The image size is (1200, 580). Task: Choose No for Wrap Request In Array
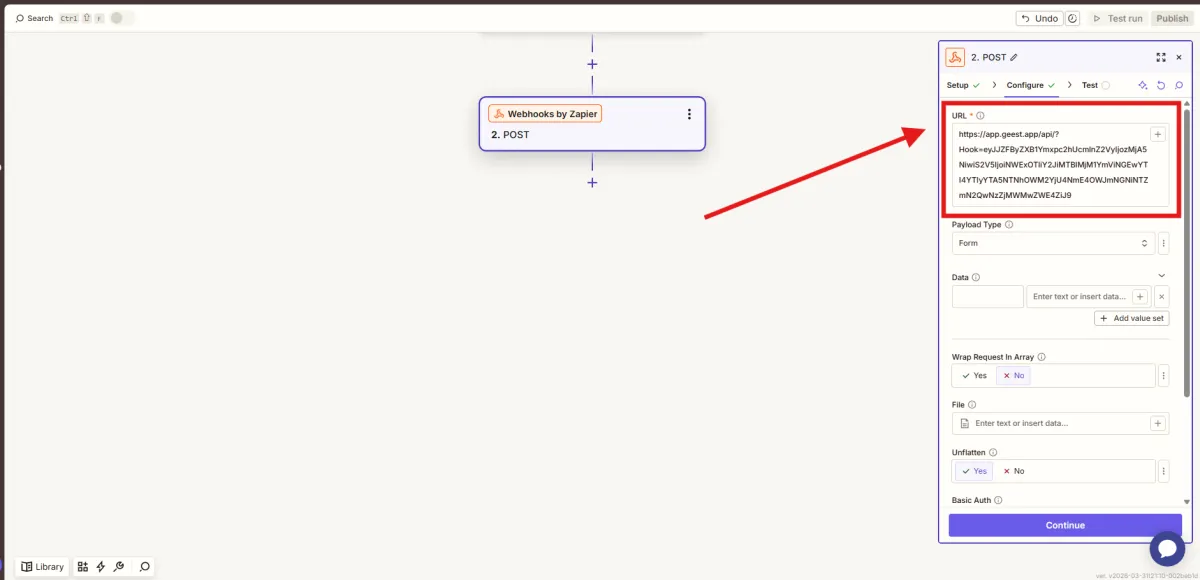click(1013, 375)
